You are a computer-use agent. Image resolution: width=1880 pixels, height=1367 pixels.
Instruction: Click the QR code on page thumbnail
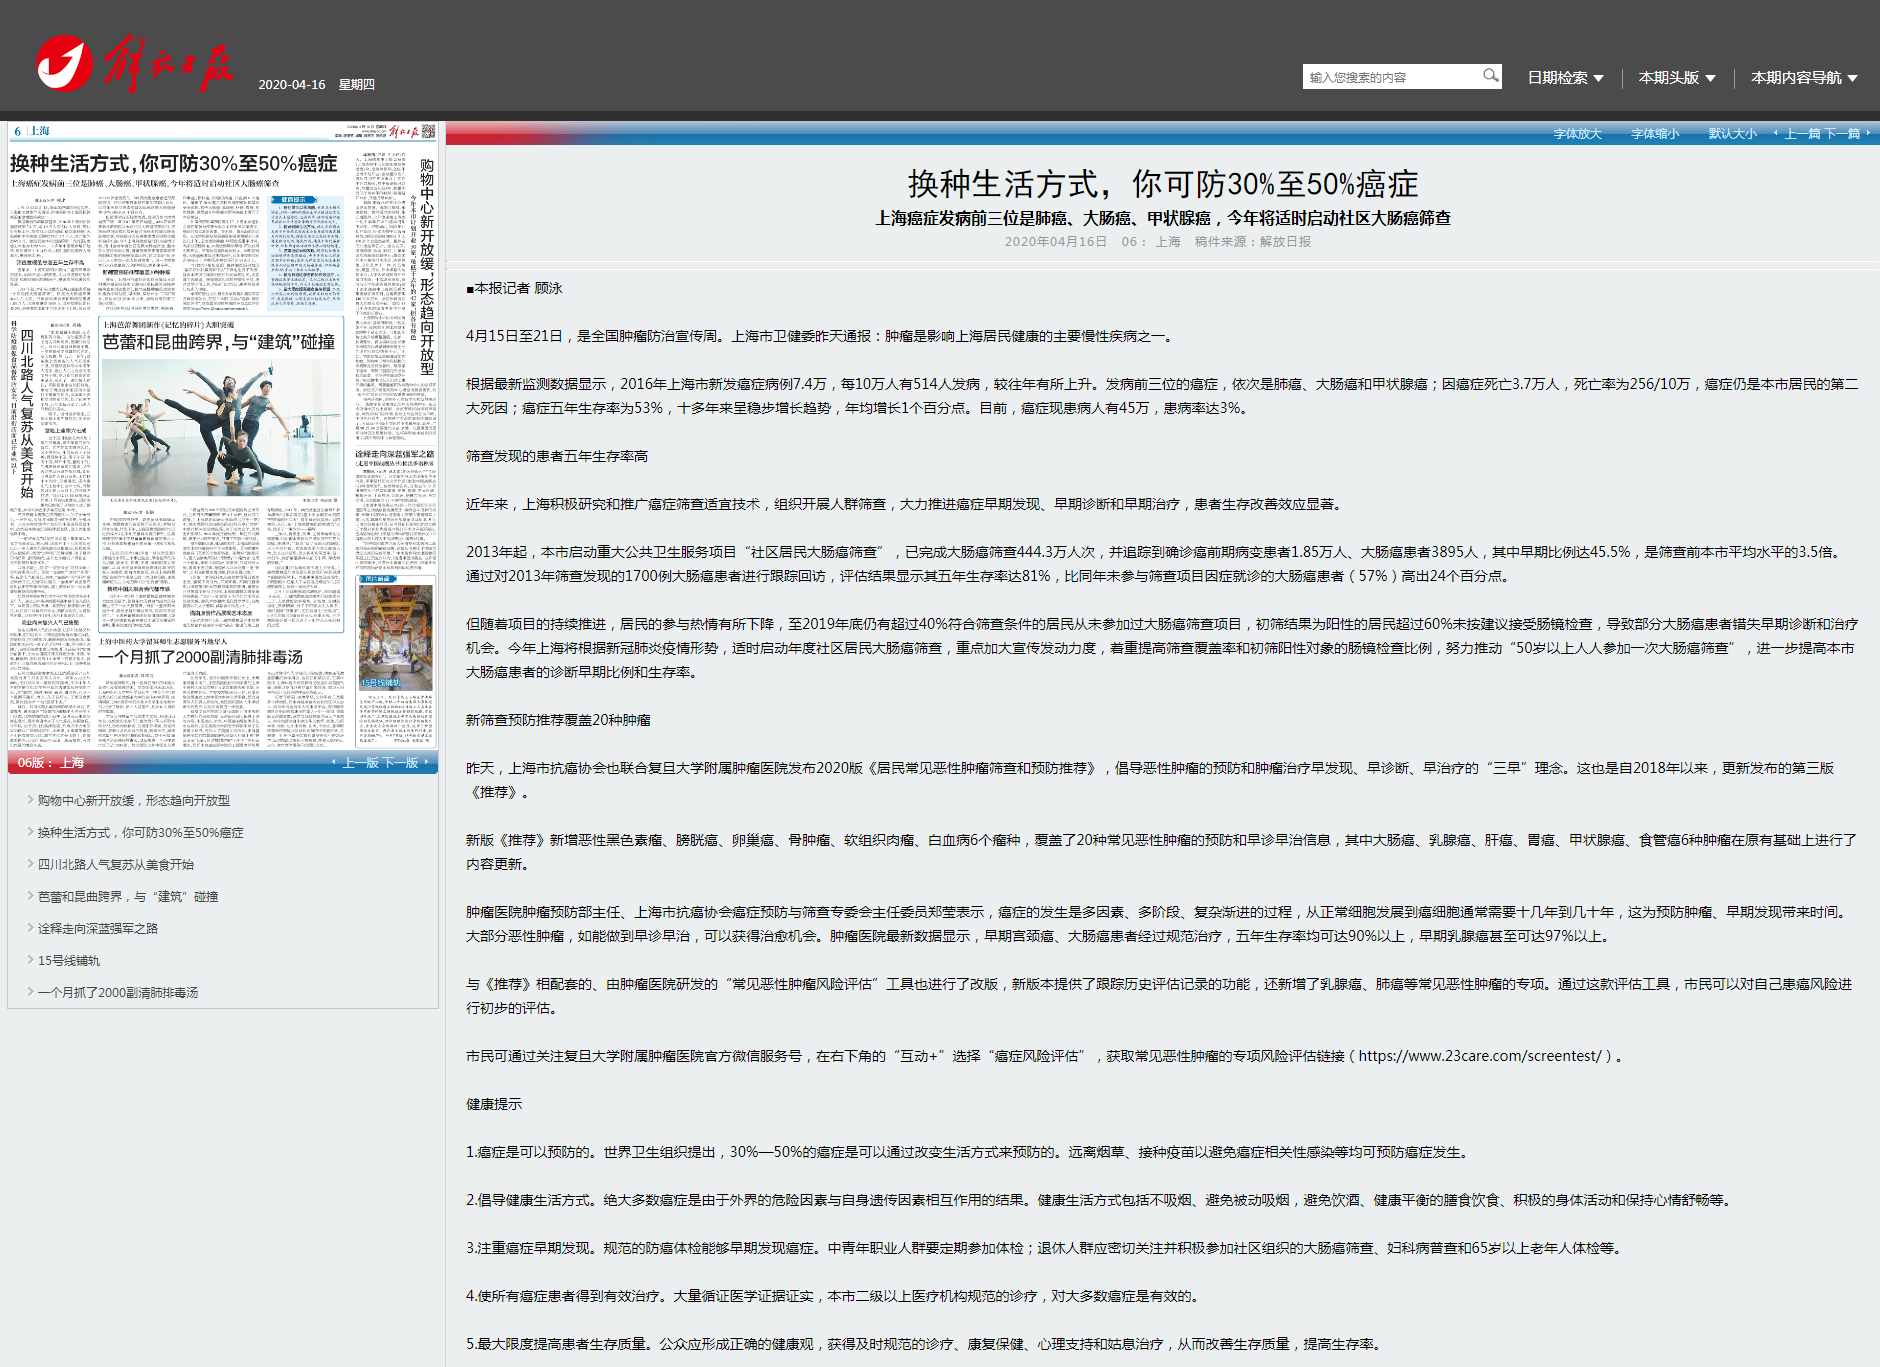429,131
